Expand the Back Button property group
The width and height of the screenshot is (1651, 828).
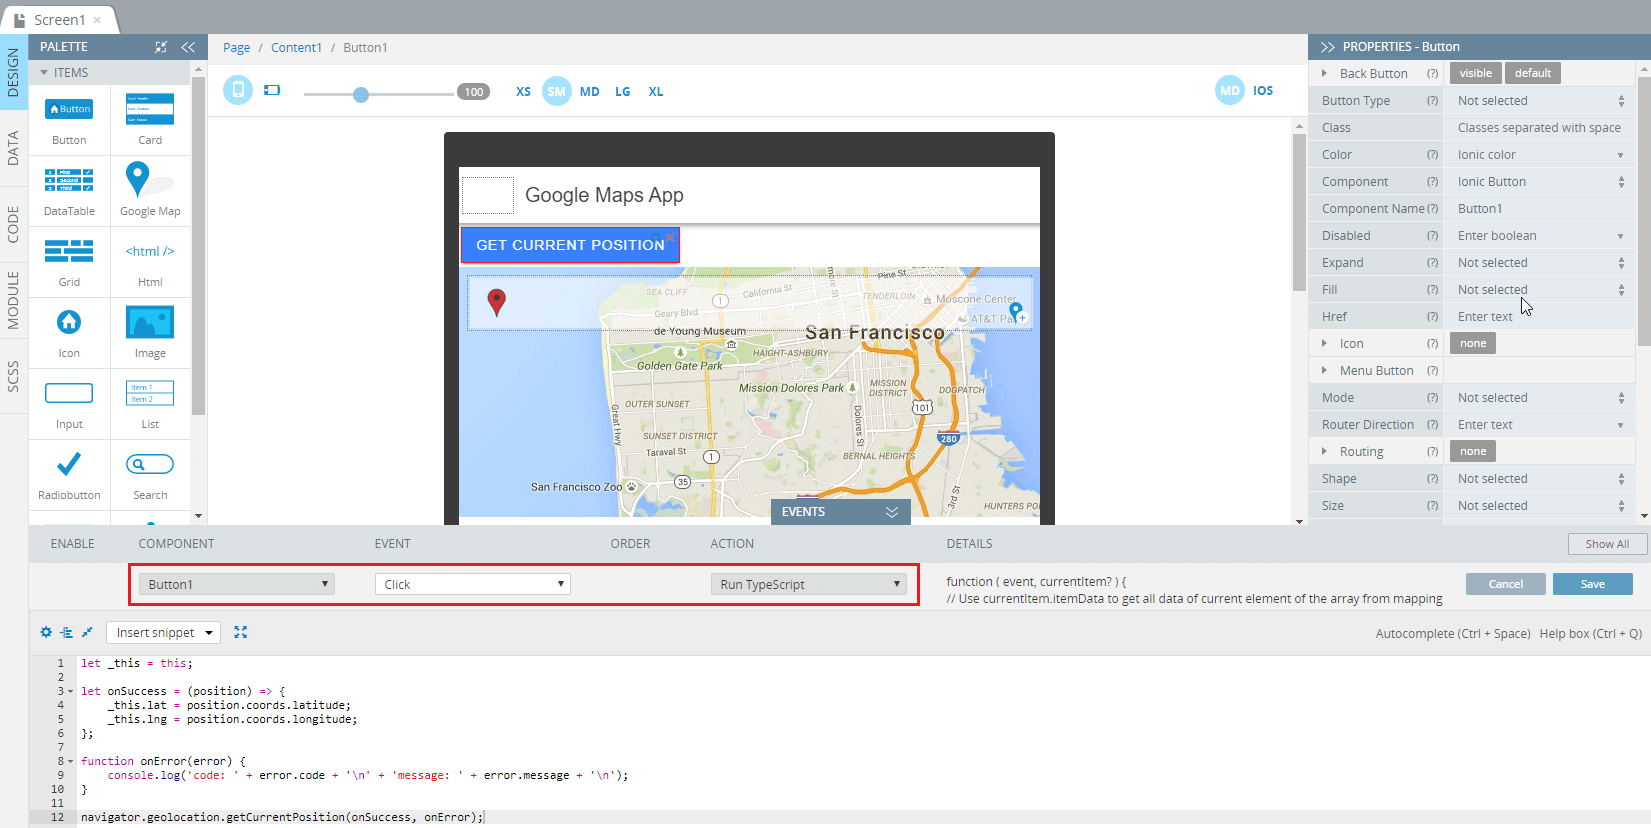point(1324,73)
